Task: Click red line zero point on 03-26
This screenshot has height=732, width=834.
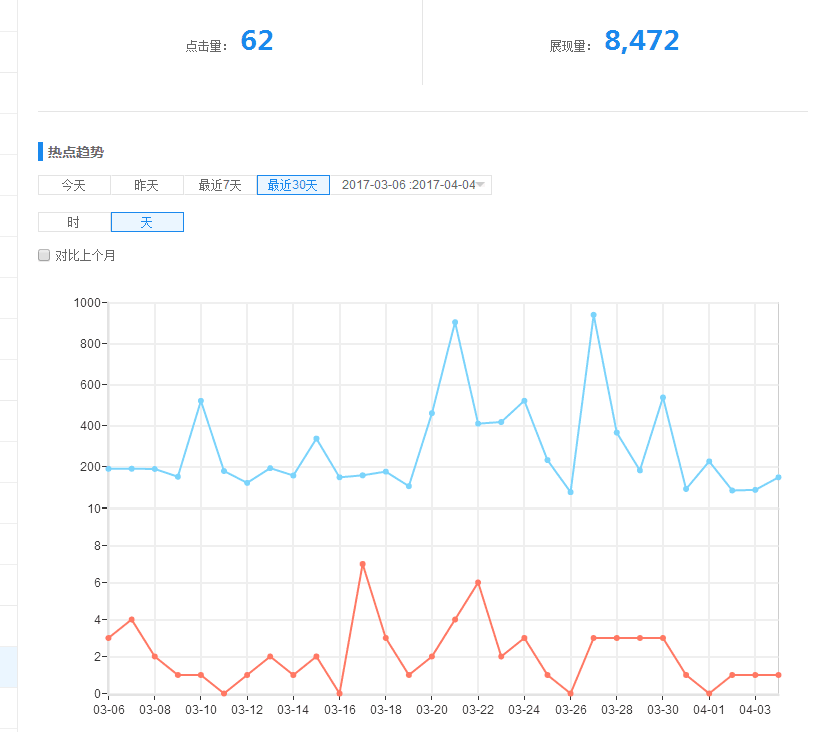Action: click(x=571, y=693)
